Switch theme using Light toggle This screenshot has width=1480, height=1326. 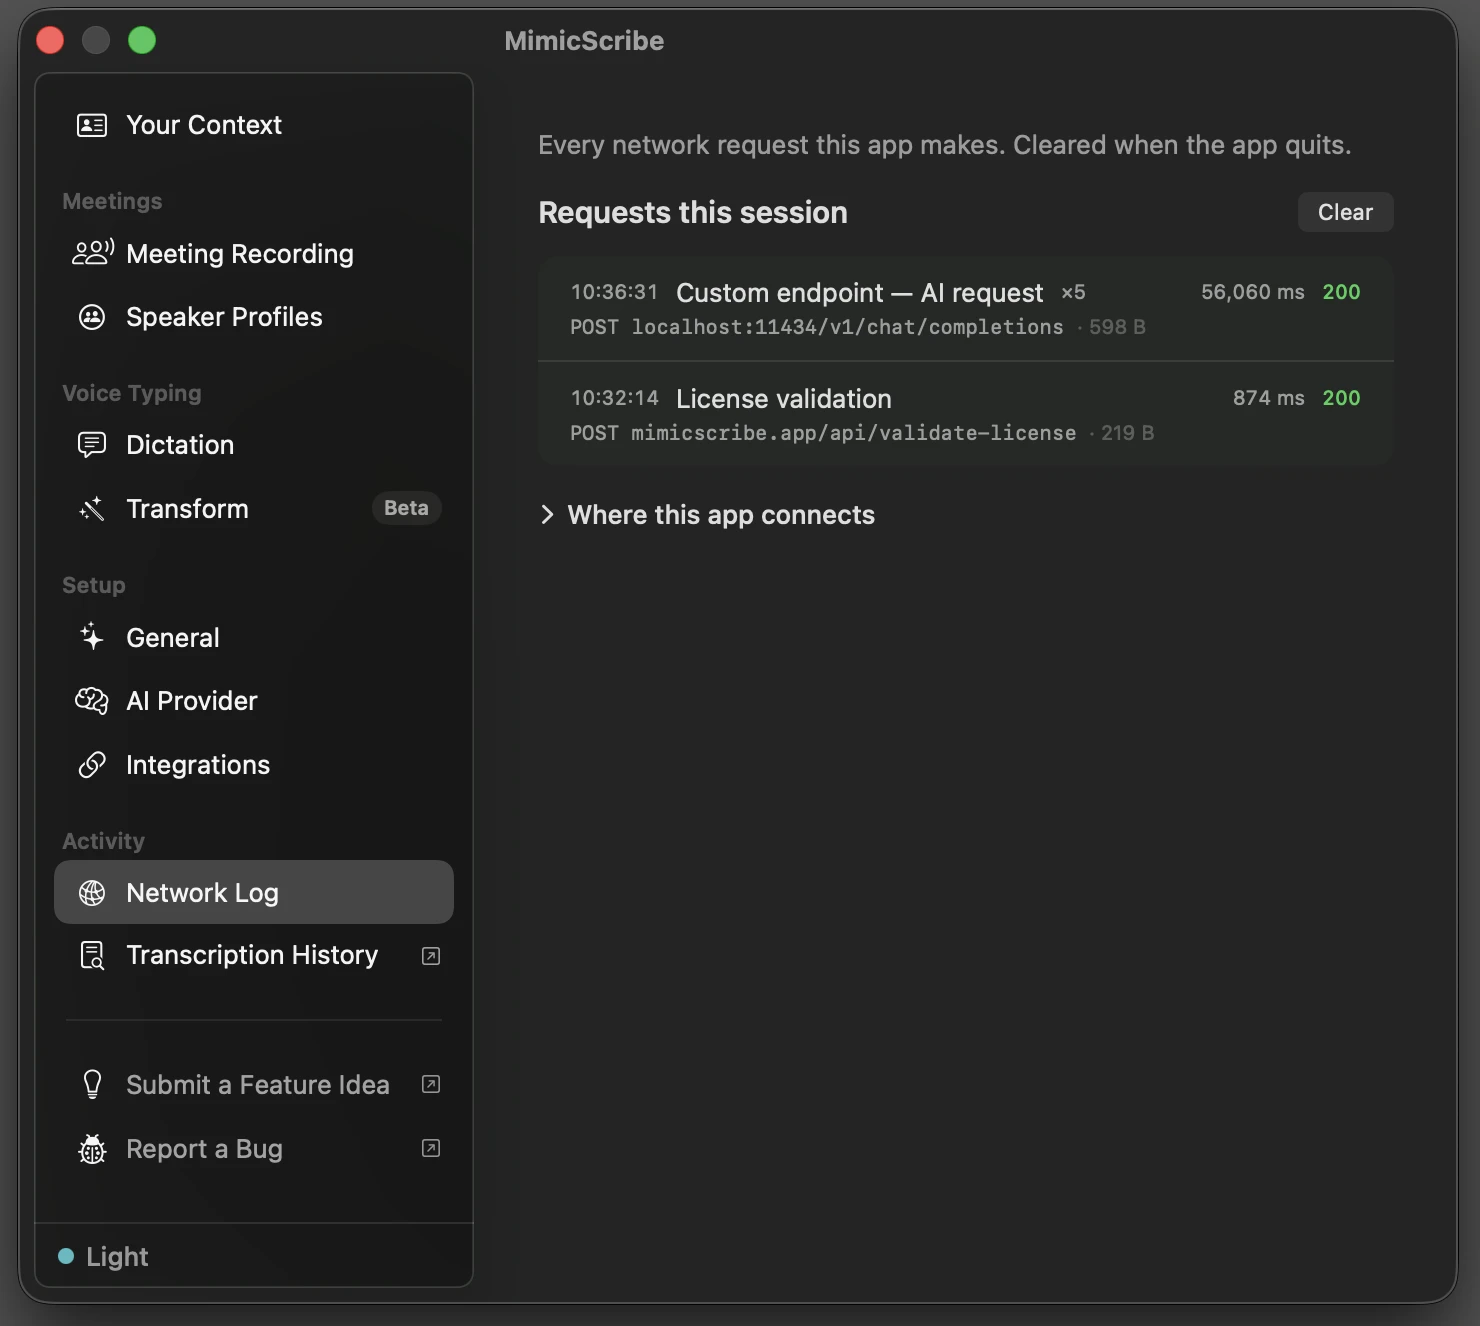coord(104,1256)
